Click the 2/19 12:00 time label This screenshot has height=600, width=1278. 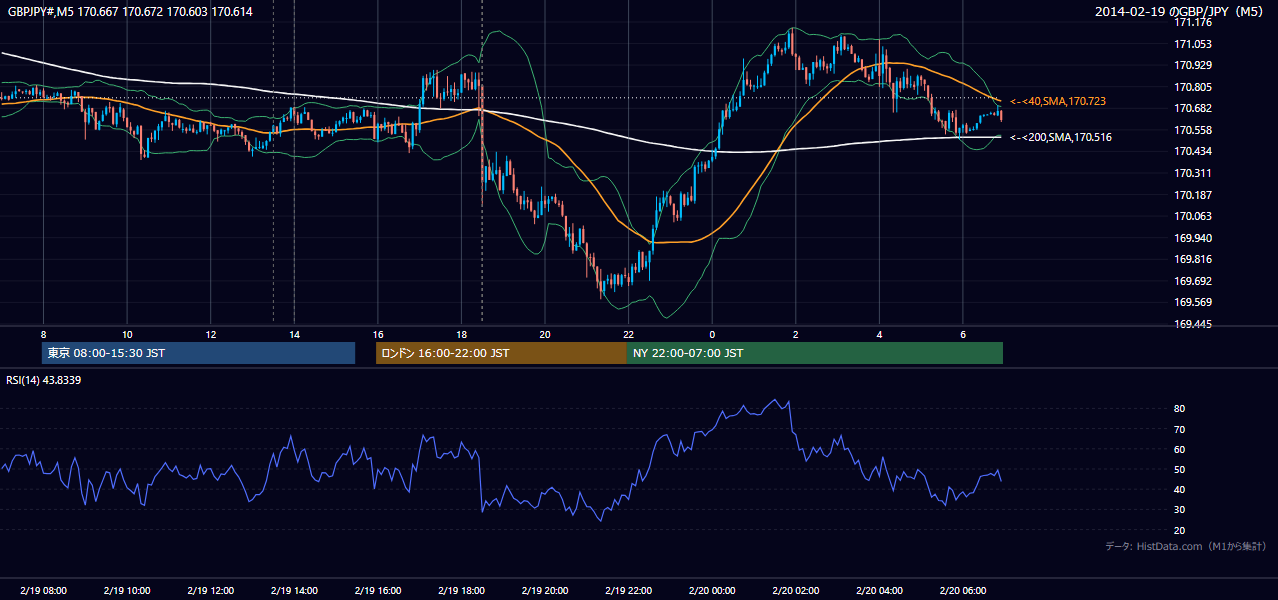210,590
